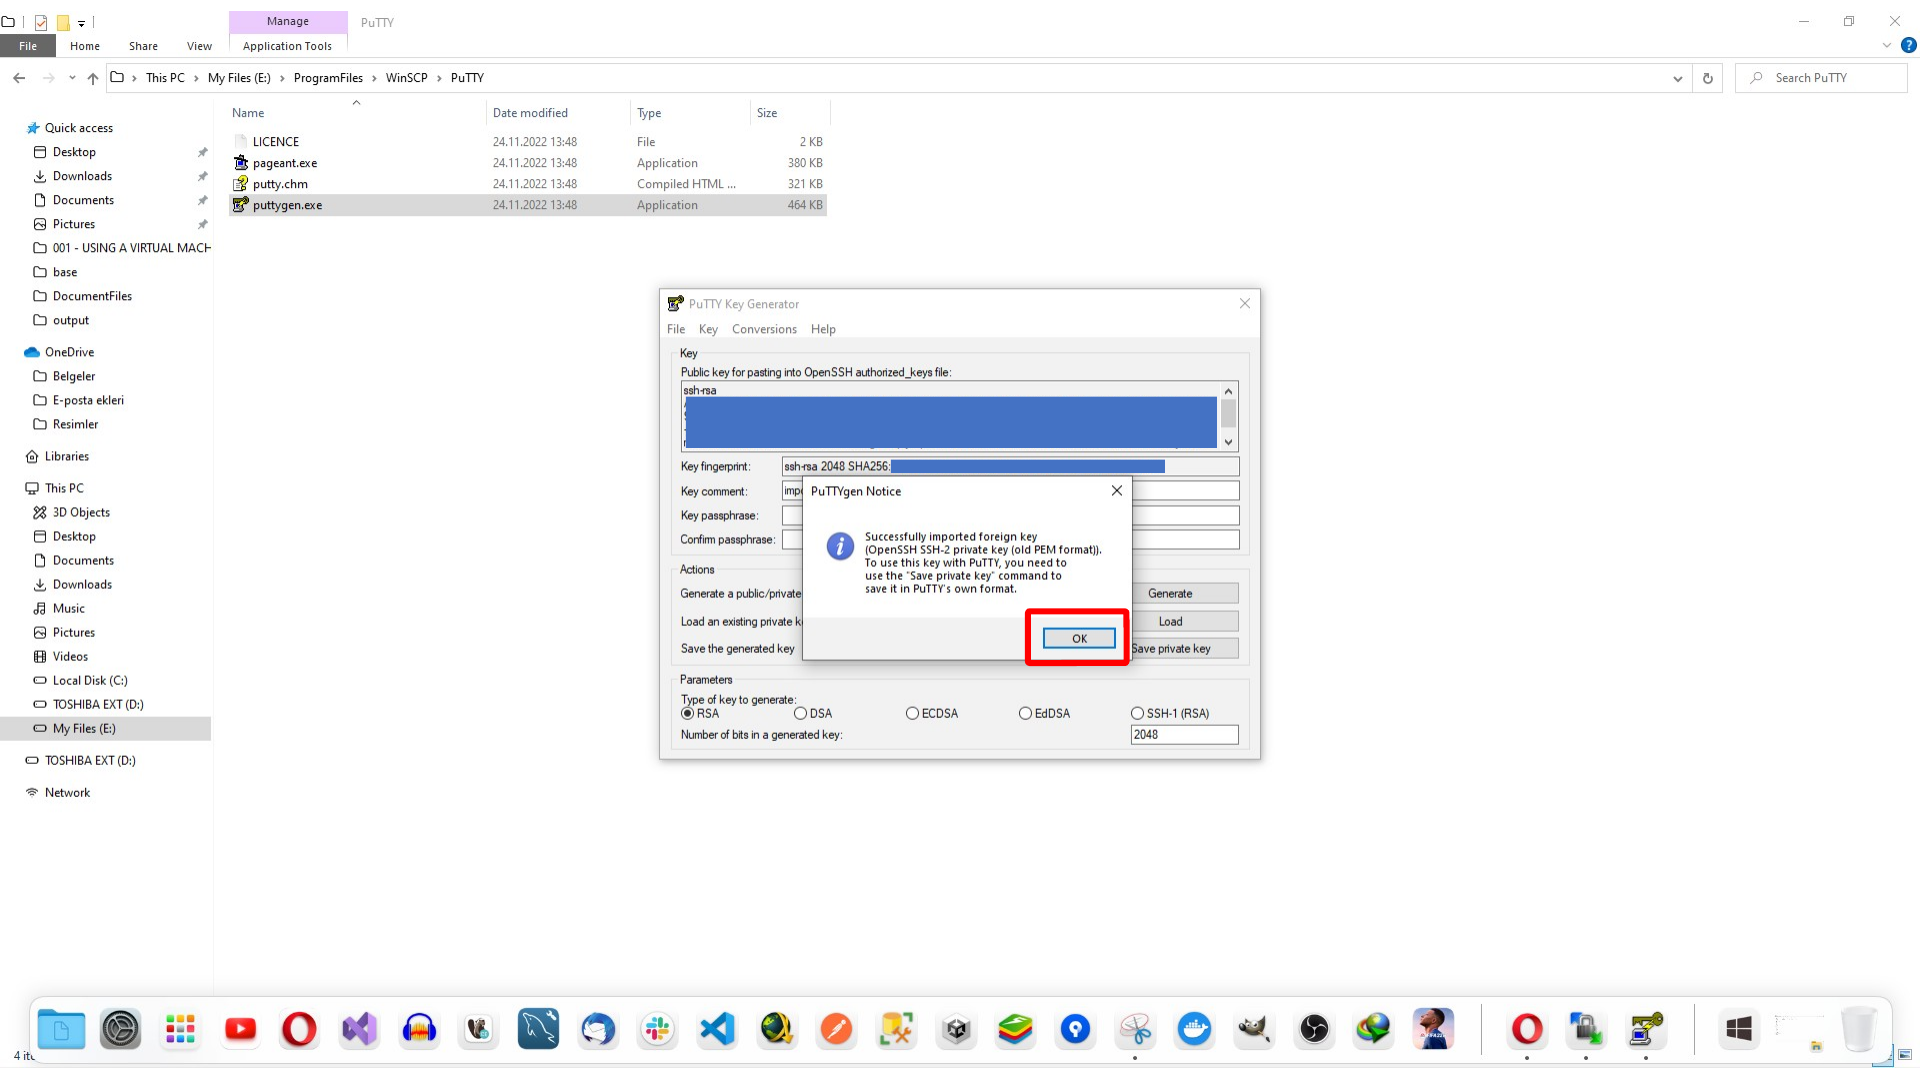Open Explorer help question mark icon
Screen dimensions: 1921x1080
pyautogui.click(x=1908, y=46)
